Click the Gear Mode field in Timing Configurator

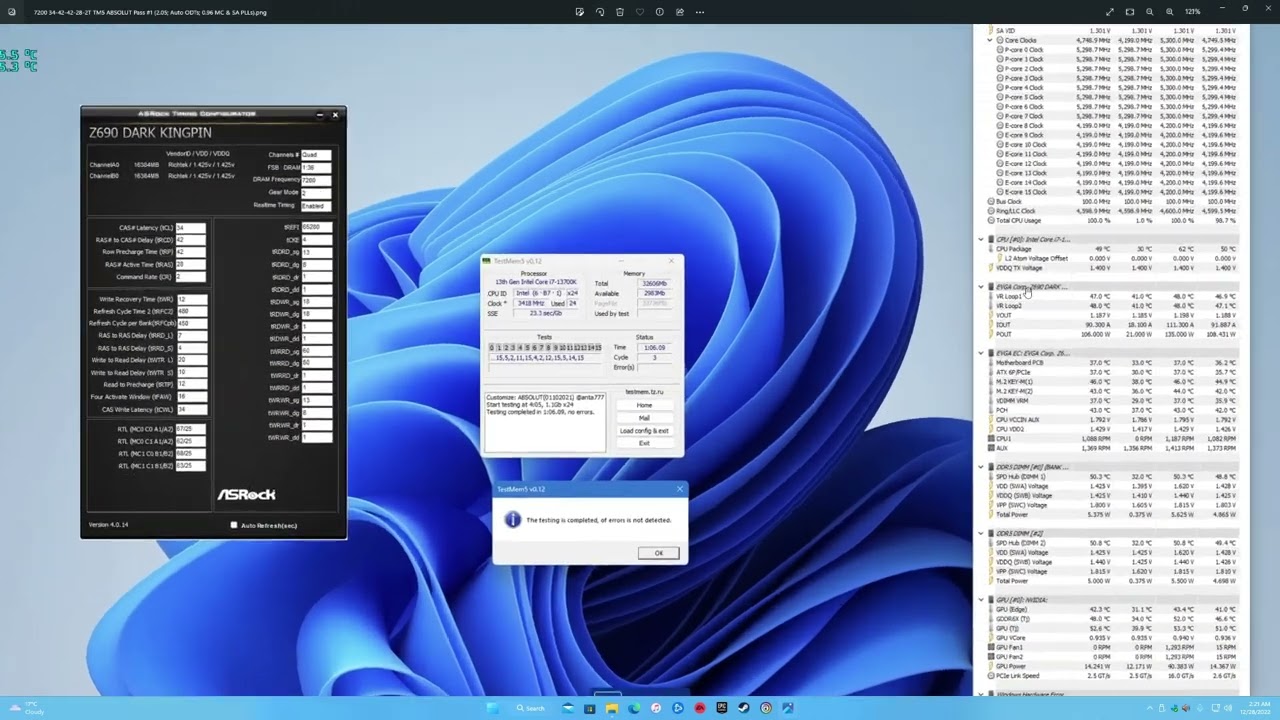point(316,192)
